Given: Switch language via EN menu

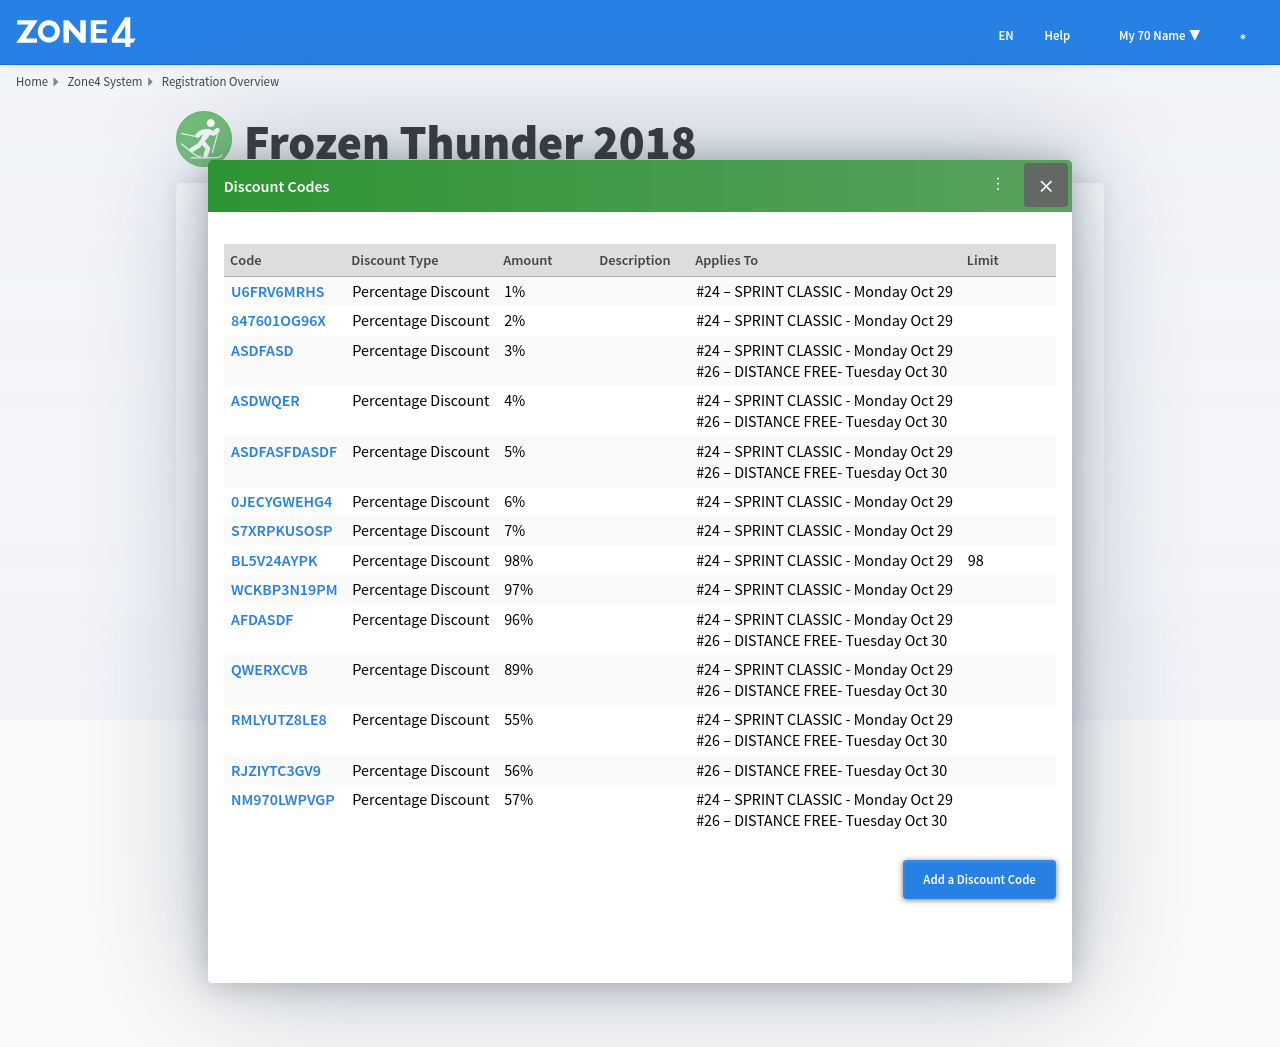Looking at the screenshot, I should 1005,36.
